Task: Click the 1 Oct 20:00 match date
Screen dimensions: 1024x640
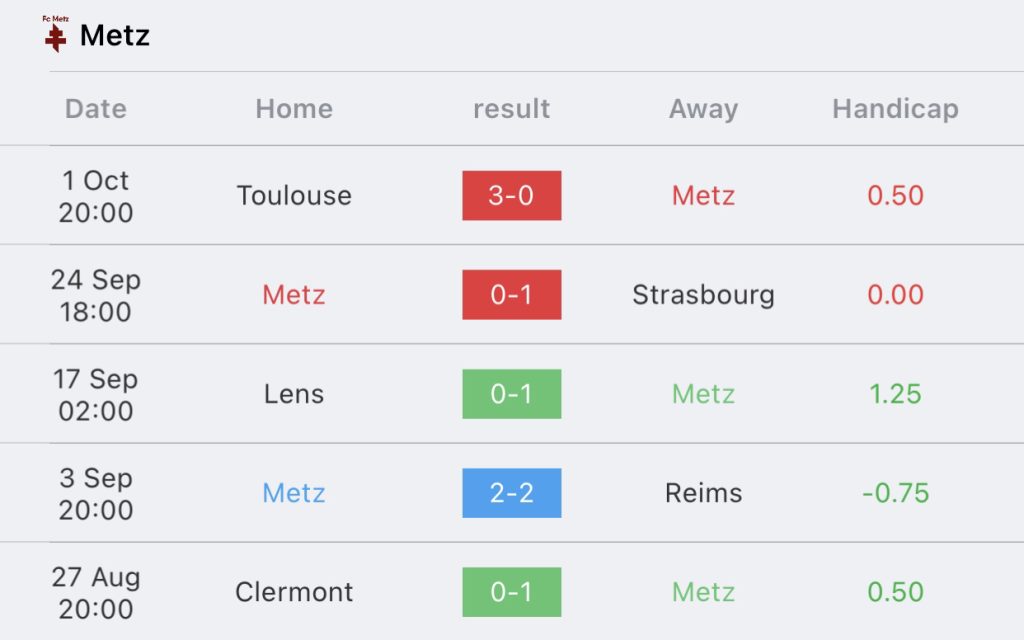Action: (95, 196)
